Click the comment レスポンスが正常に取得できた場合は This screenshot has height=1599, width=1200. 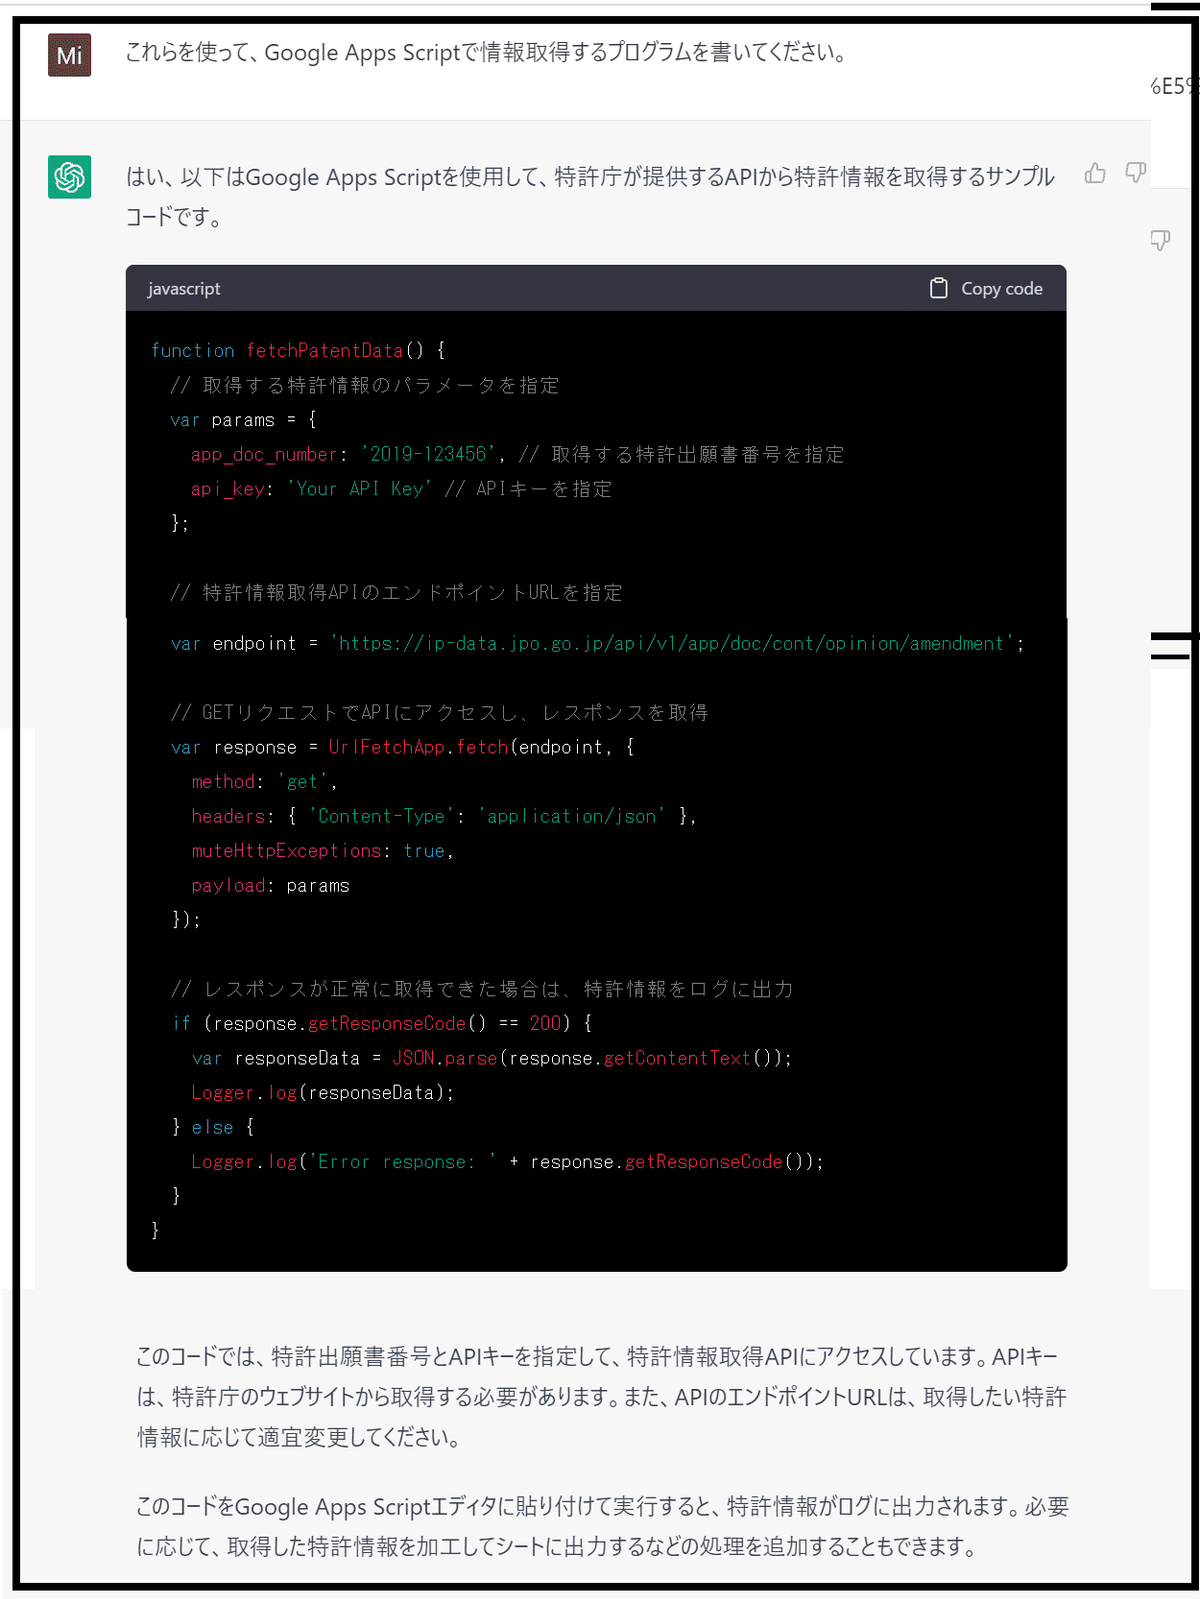pos(483,989)
